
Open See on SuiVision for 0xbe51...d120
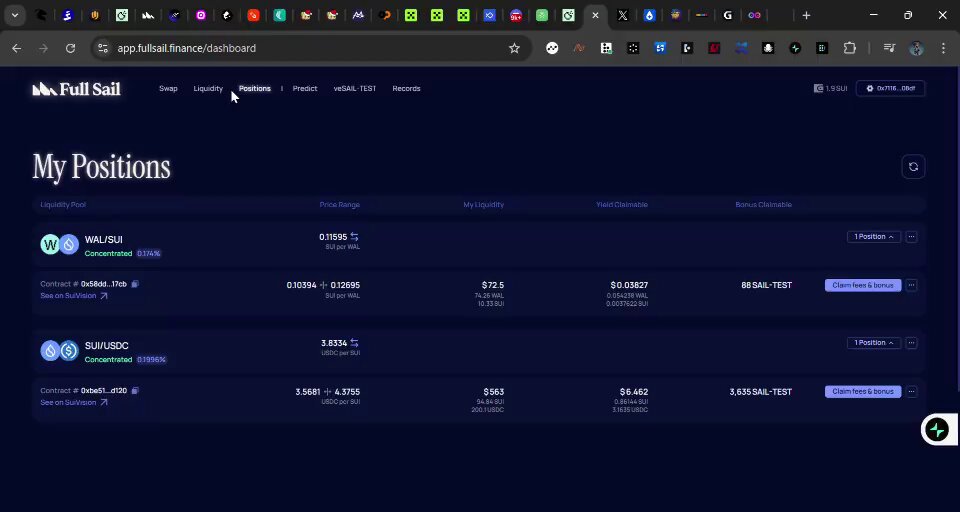click(73, 402)
